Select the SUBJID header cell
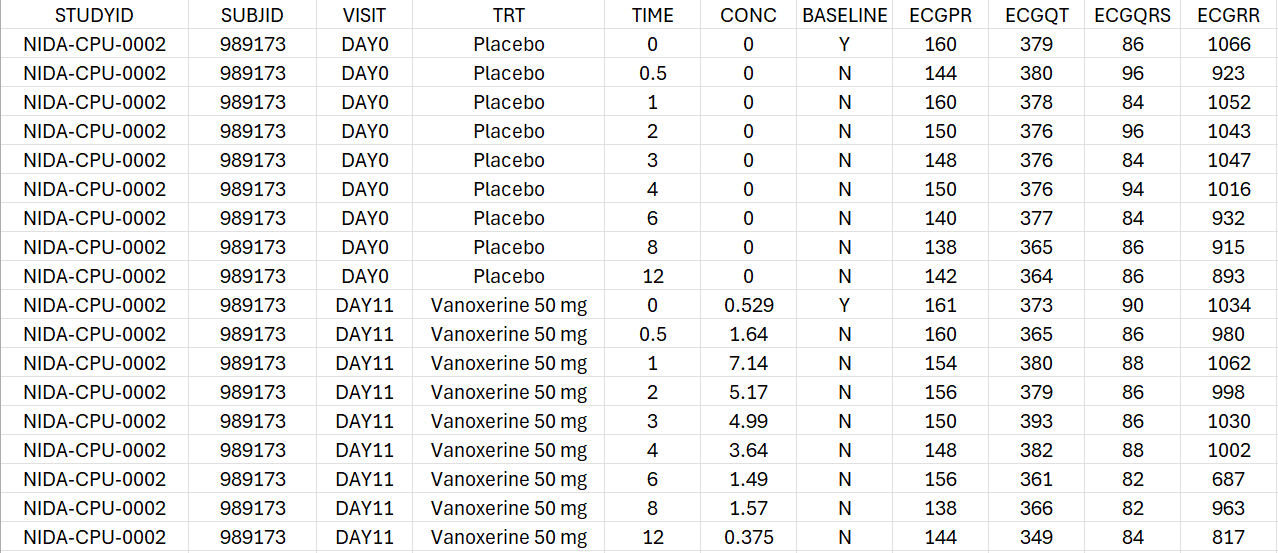This screenshot has width=1278, height=553. coord(252,15)
